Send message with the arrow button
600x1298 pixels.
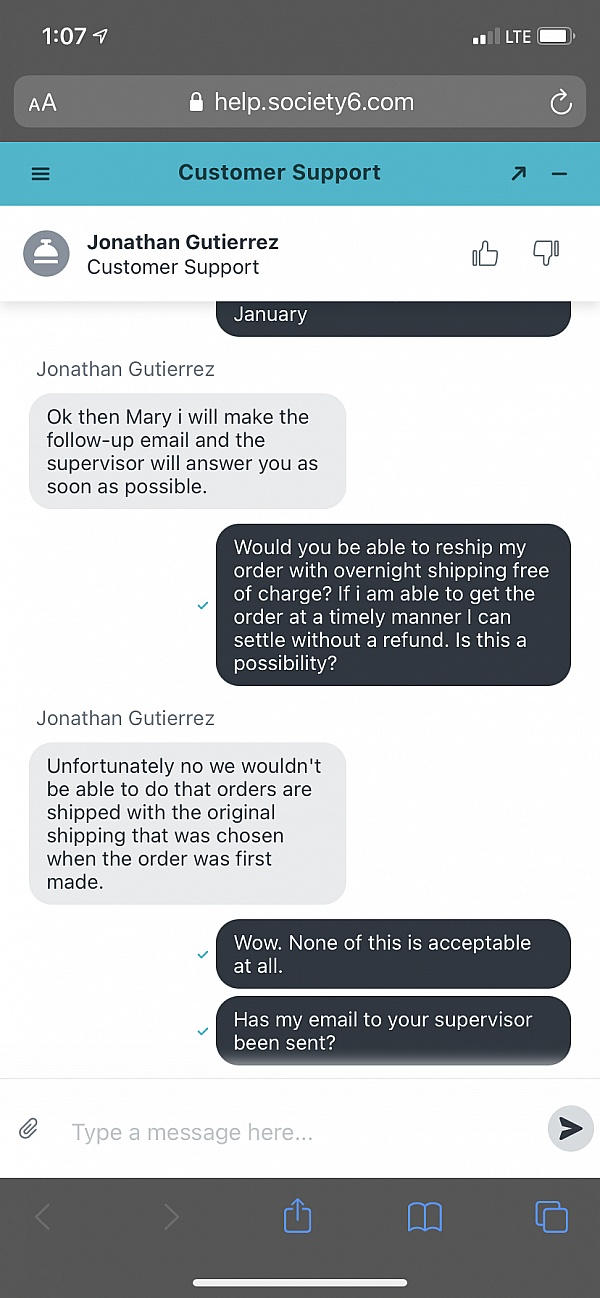[570, 1129]
